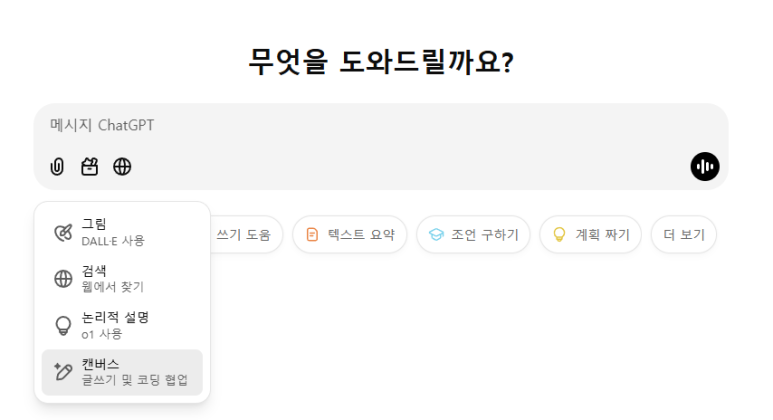The height and width of the screenshot is (420, 773).
Task: Focus the 메시지 ChatGPT input field
Action: (x=381, y=125)
